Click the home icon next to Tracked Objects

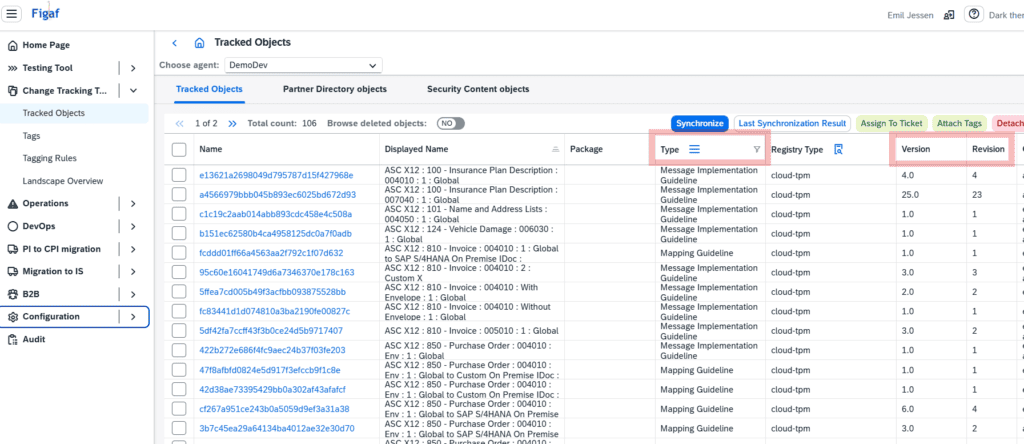[199, 43]
